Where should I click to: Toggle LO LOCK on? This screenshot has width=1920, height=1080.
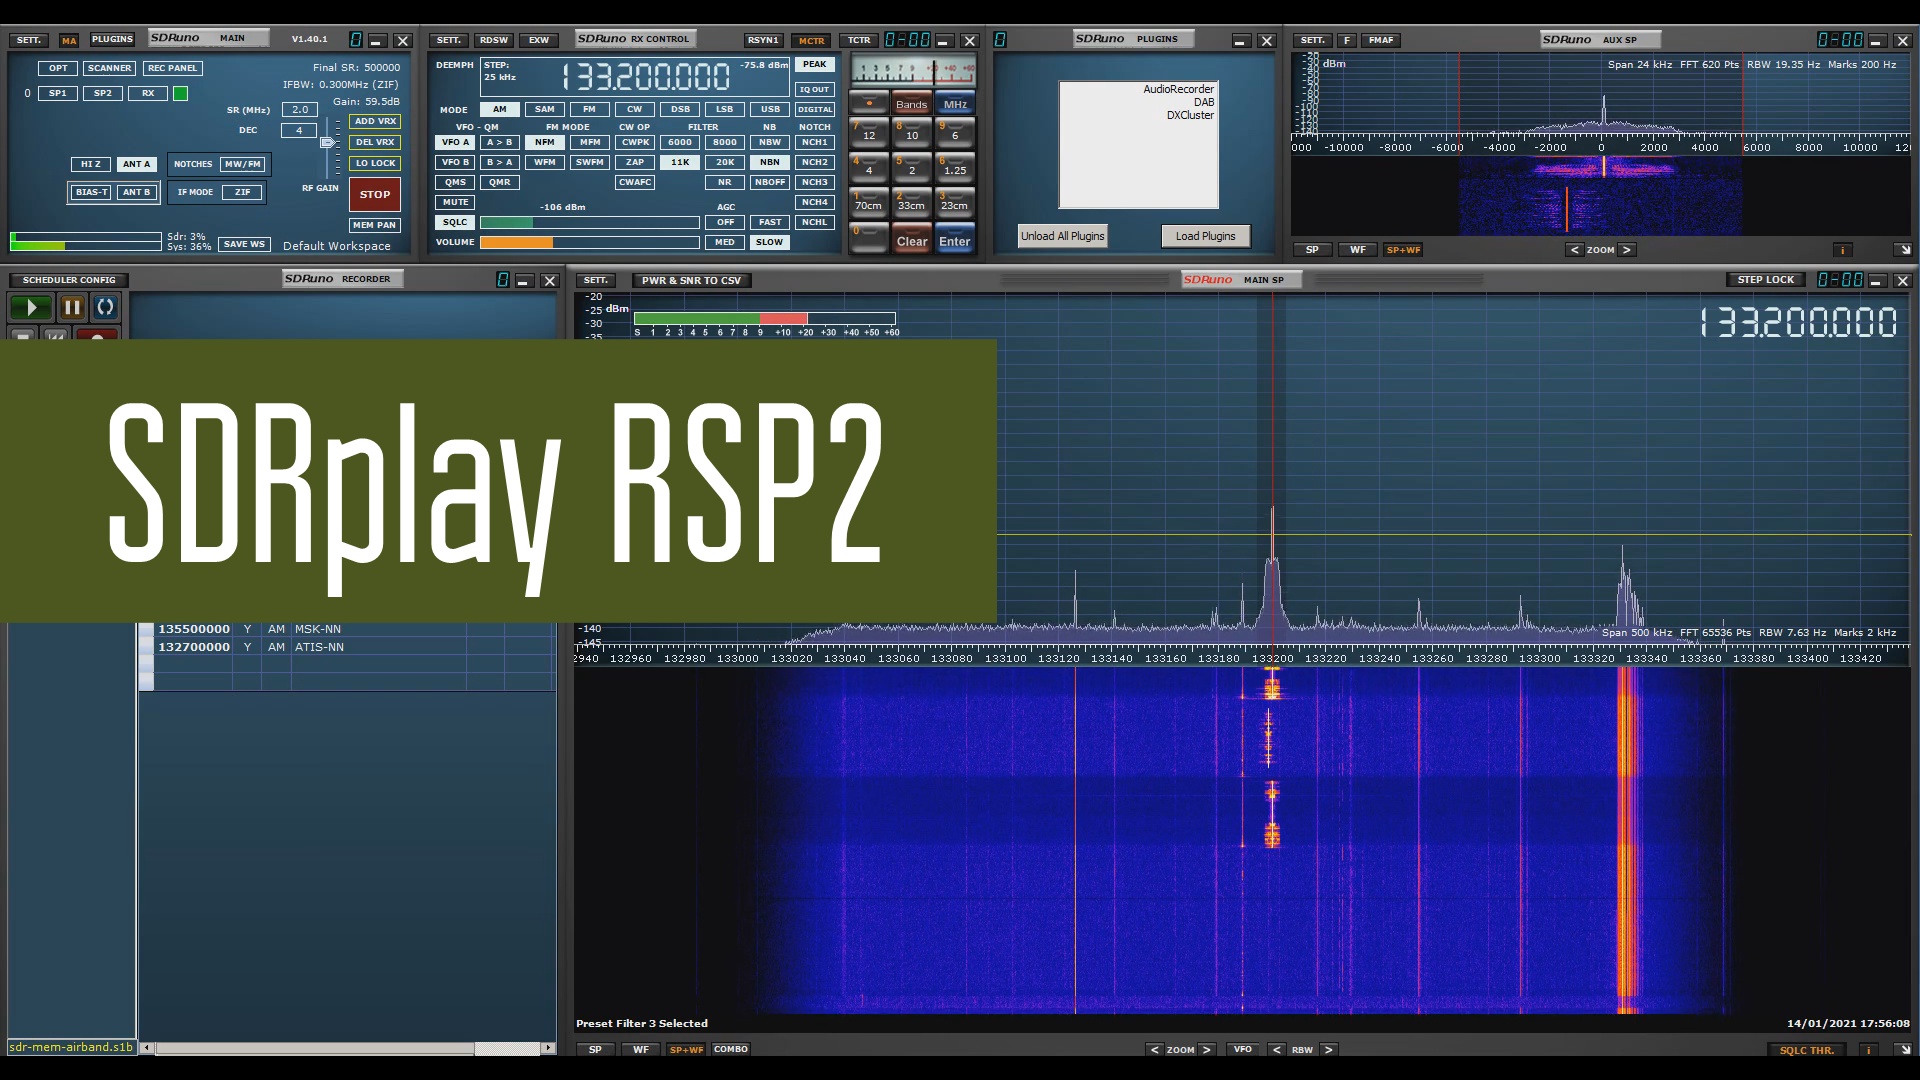coord(375,163)
